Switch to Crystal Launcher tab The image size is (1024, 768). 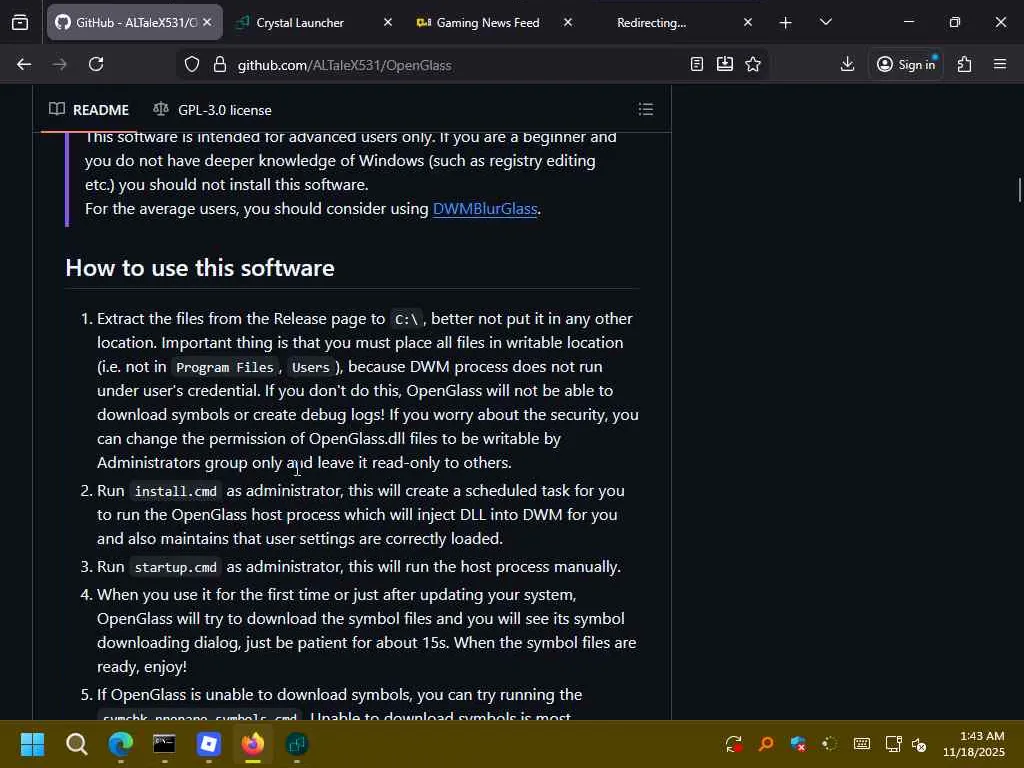pos(300,22)
